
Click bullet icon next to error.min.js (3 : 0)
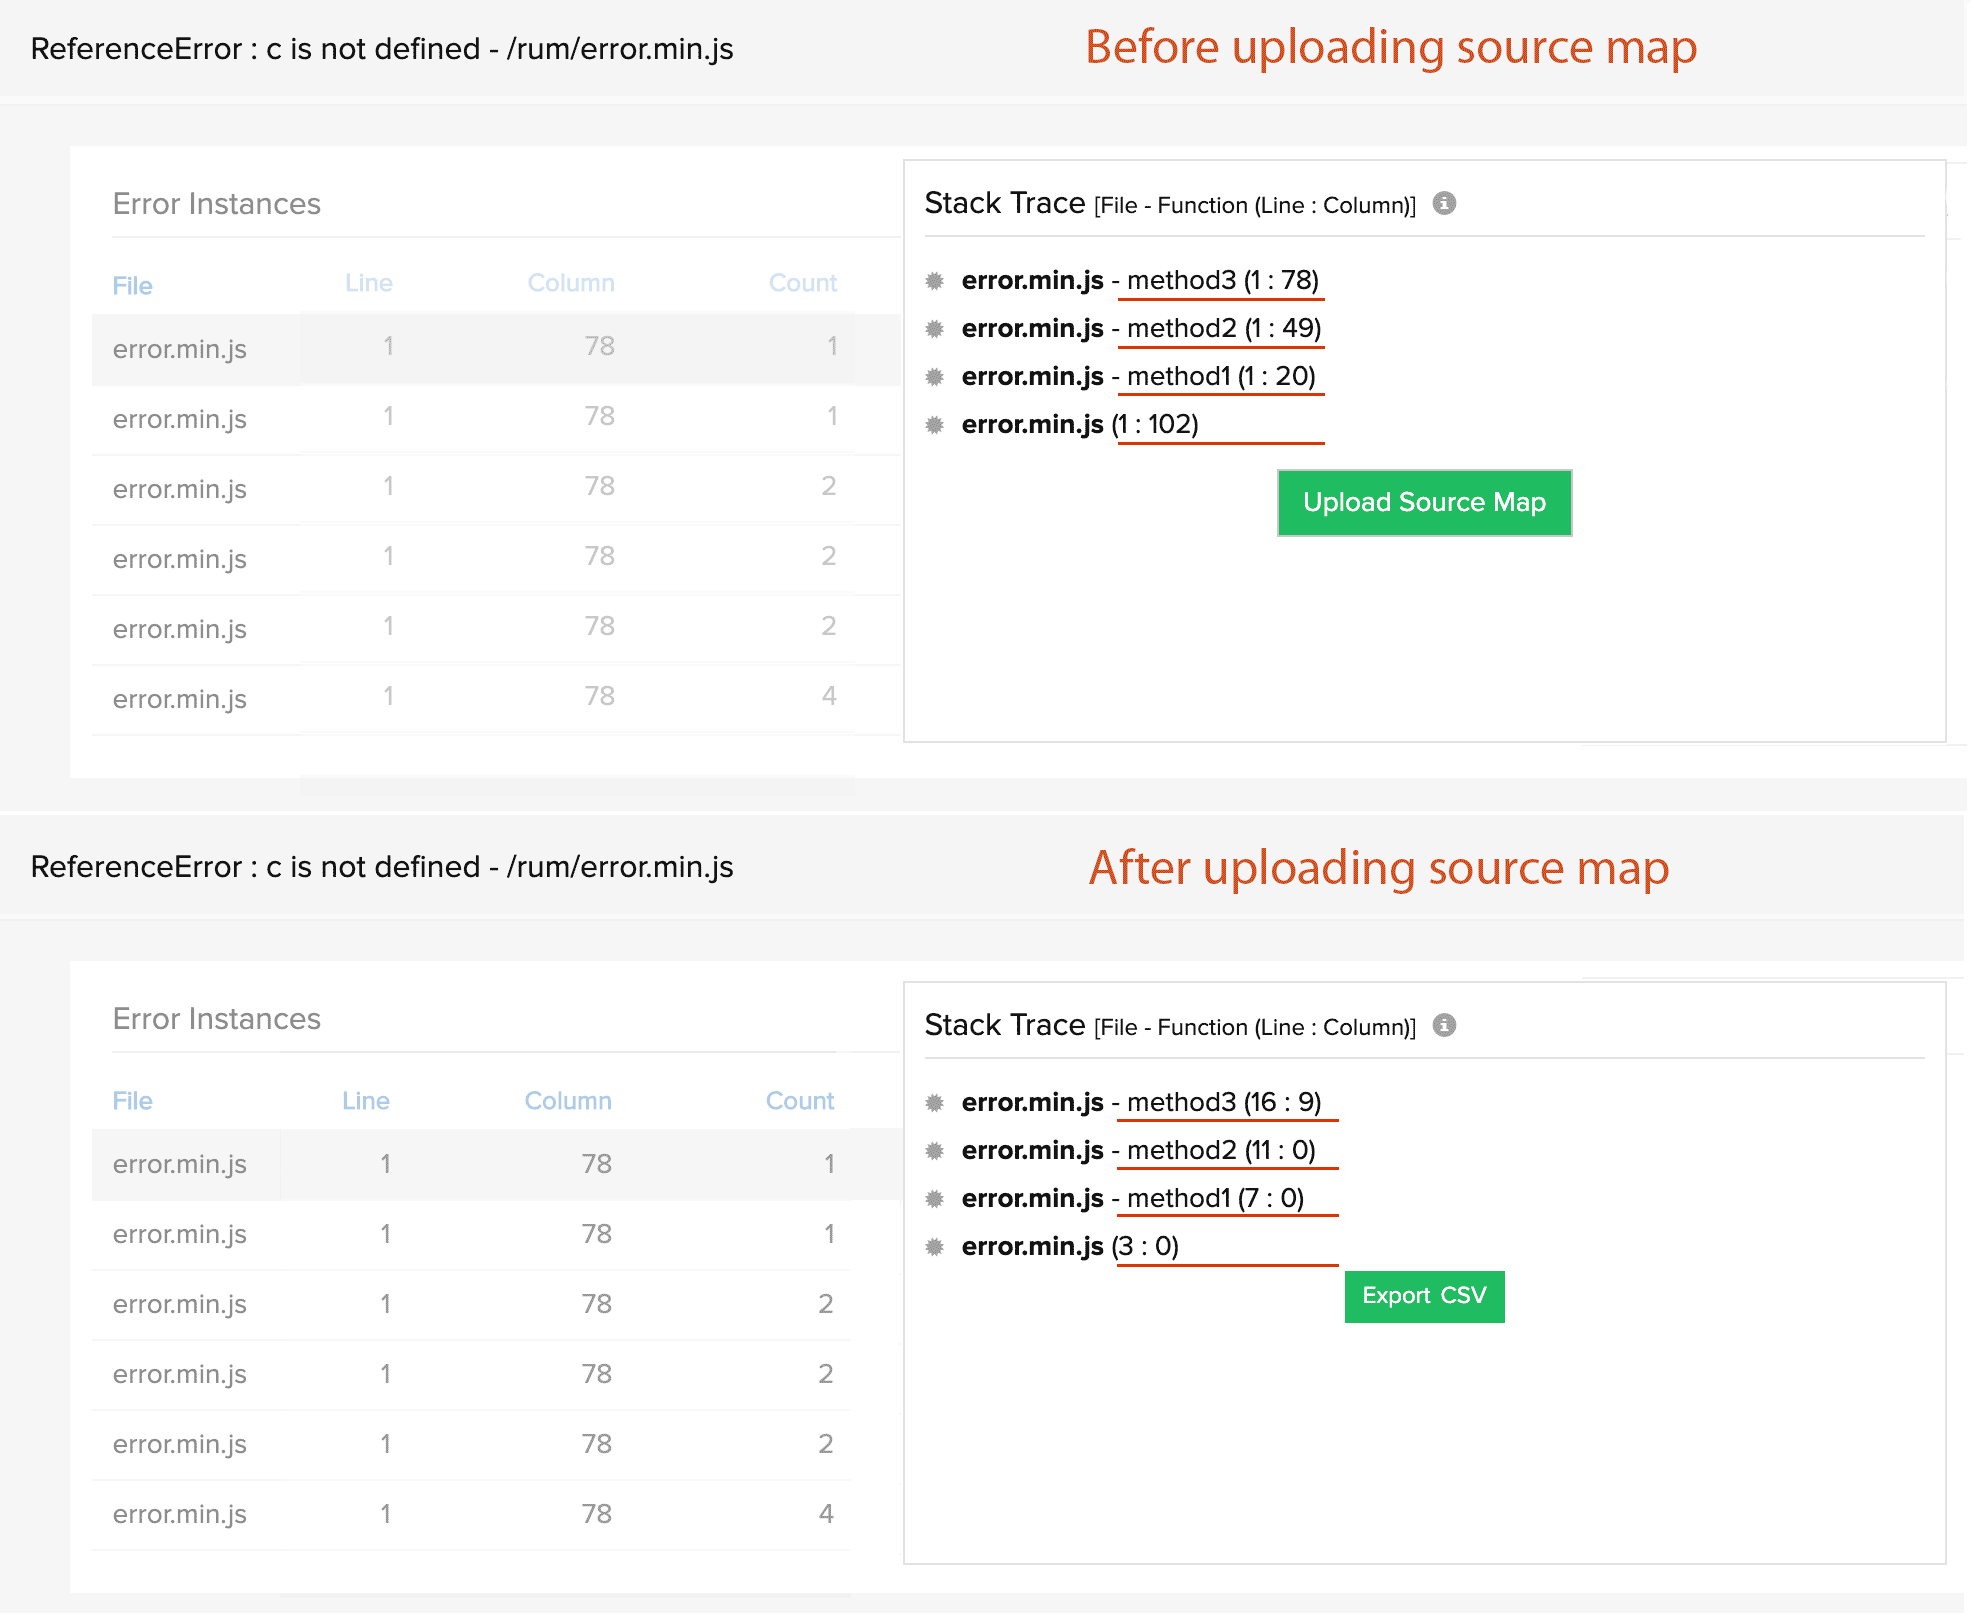[935, 1247]
